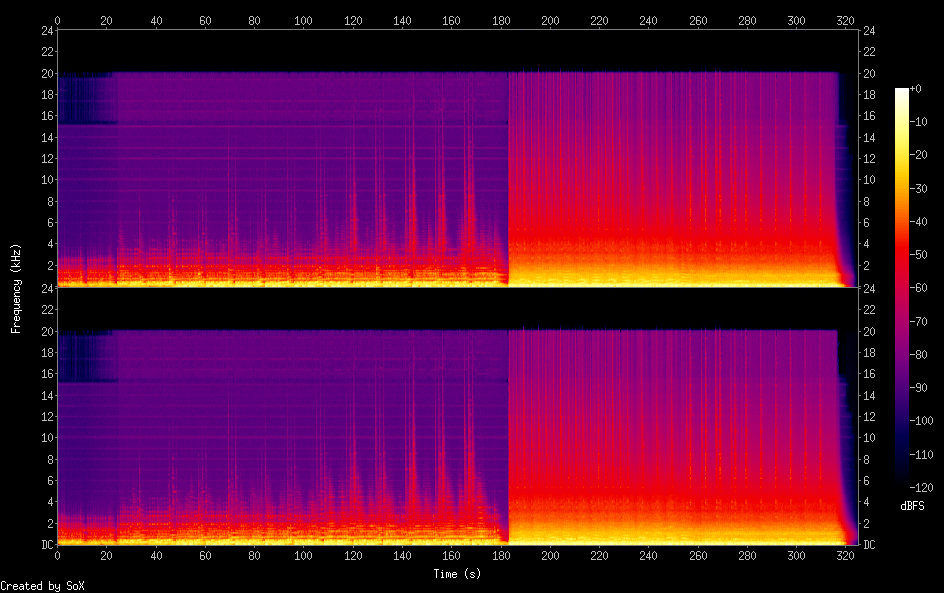The height and width of the screenshot is (593, 944).
Task: Click the dBFS label under the color bar
Action: pos(911,507)
